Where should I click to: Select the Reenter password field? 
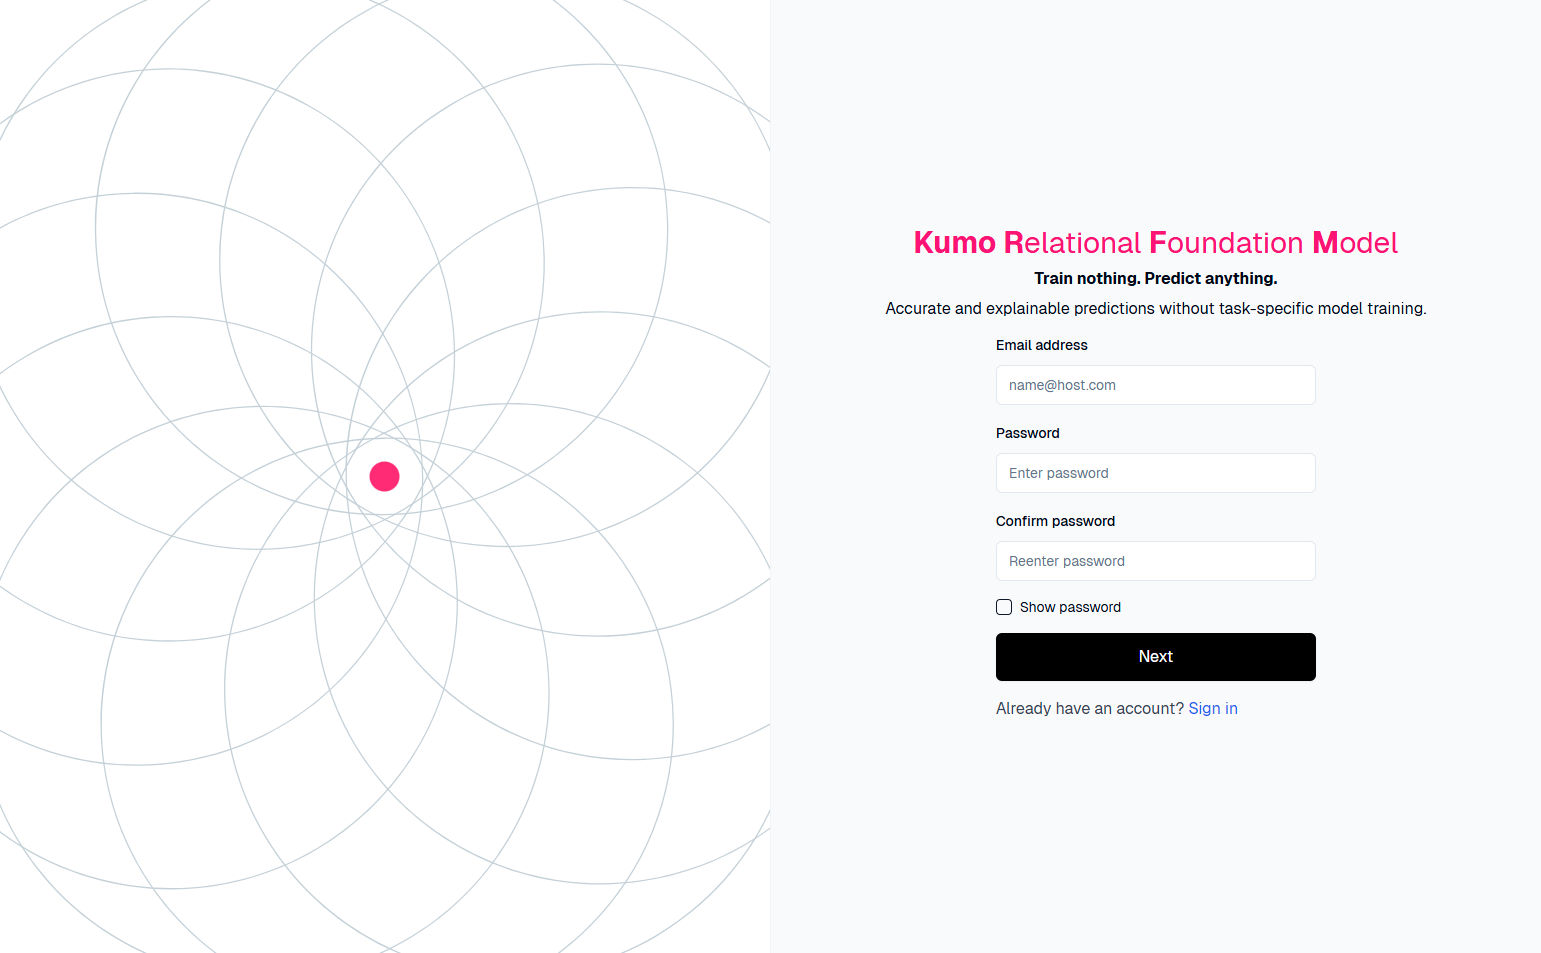[x=1155, y=561]
